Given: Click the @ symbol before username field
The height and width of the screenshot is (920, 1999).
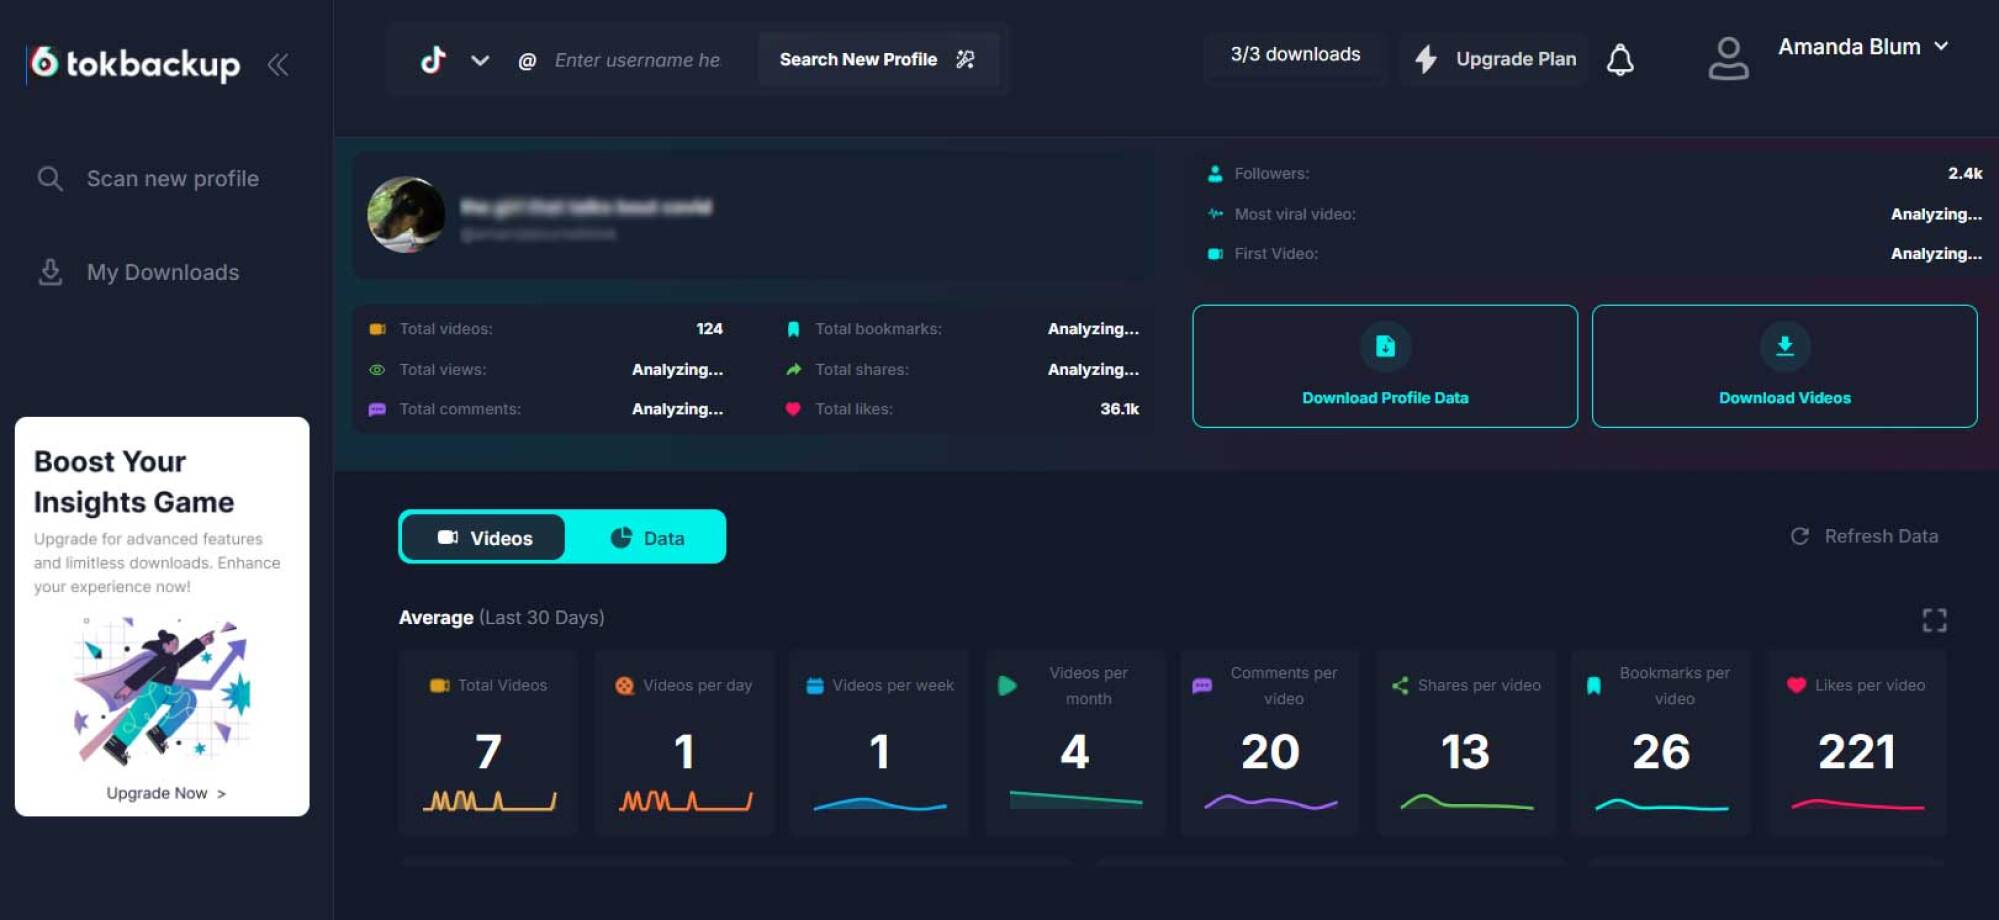Looking at the screenshot, I should [x=527, y=61].
